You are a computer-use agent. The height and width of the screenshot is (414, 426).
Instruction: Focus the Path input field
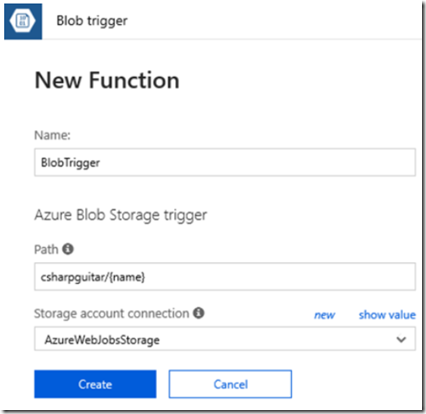225,277
